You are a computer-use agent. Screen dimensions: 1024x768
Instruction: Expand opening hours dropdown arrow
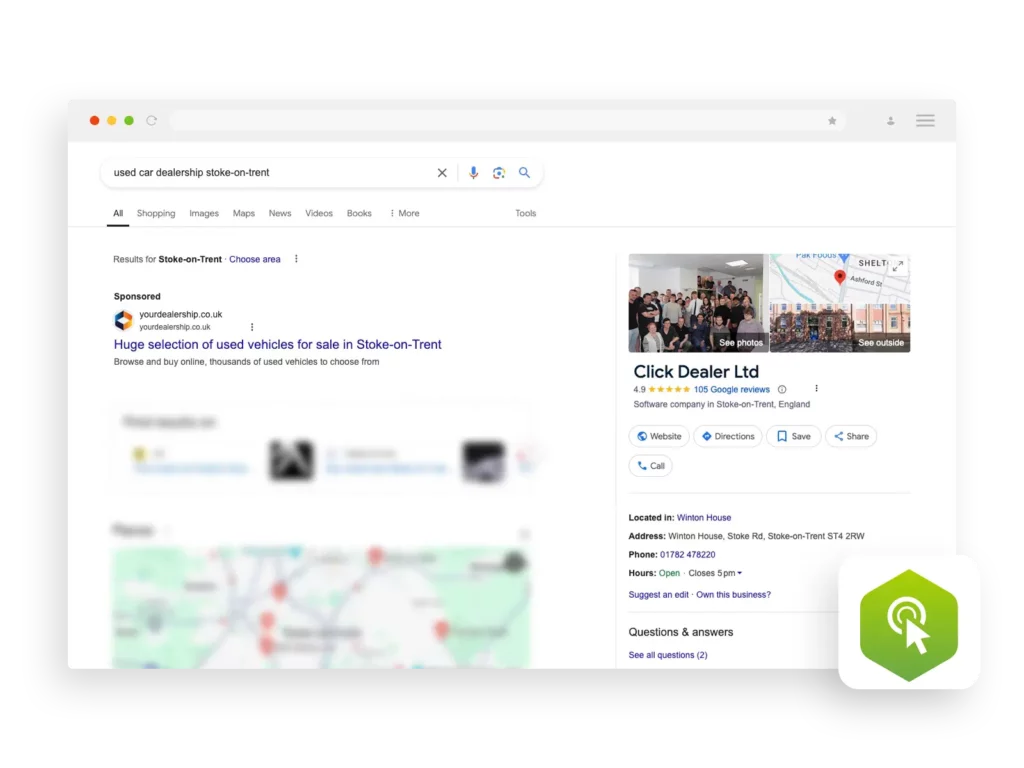point(739,573)
